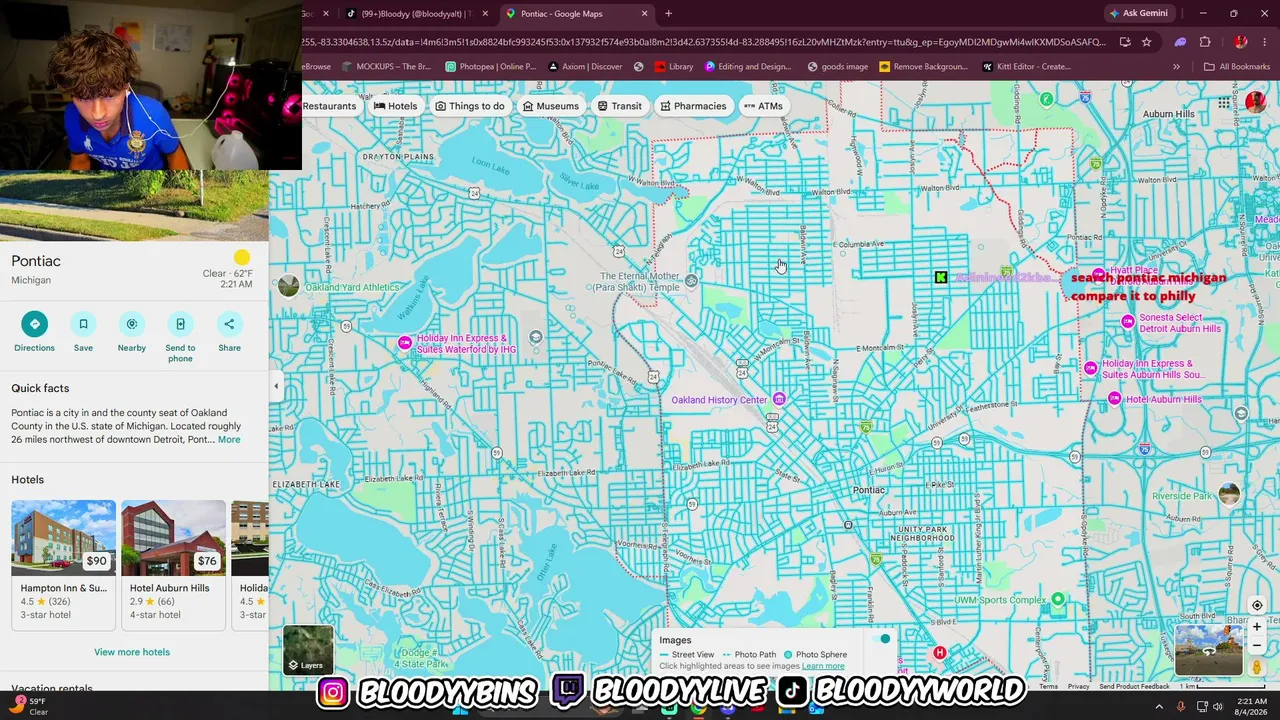Show your location on the map
Screen dimensions: 1280x720
(x=1257, y=605)
